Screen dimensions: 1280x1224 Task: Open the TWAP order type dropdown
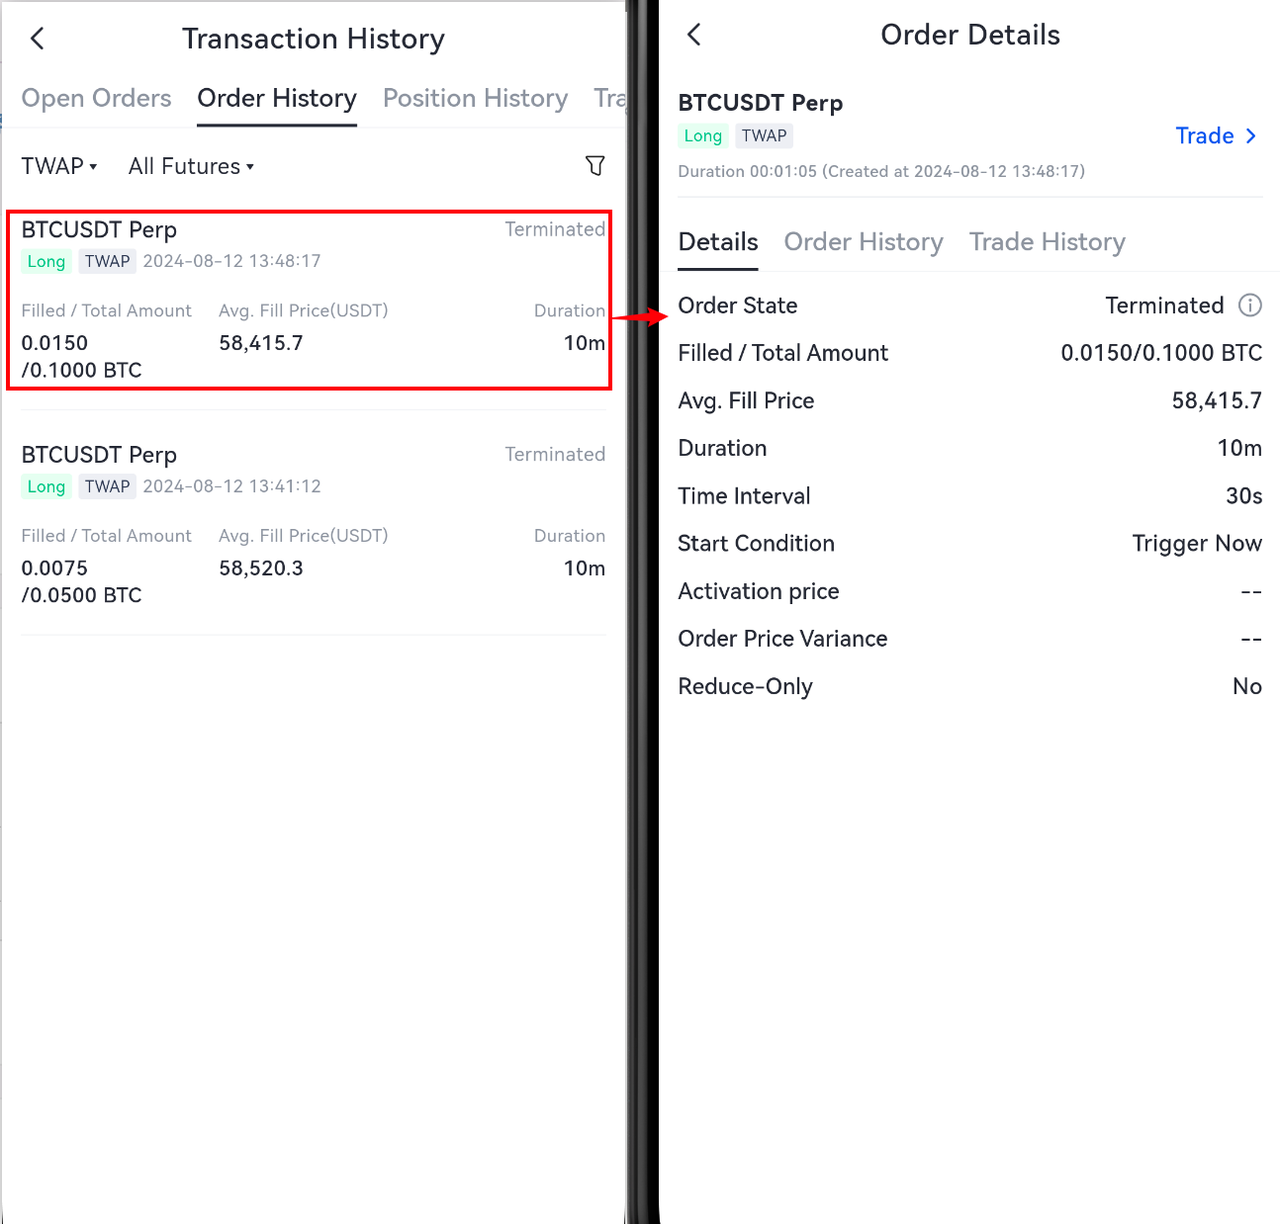coord(59,166)
